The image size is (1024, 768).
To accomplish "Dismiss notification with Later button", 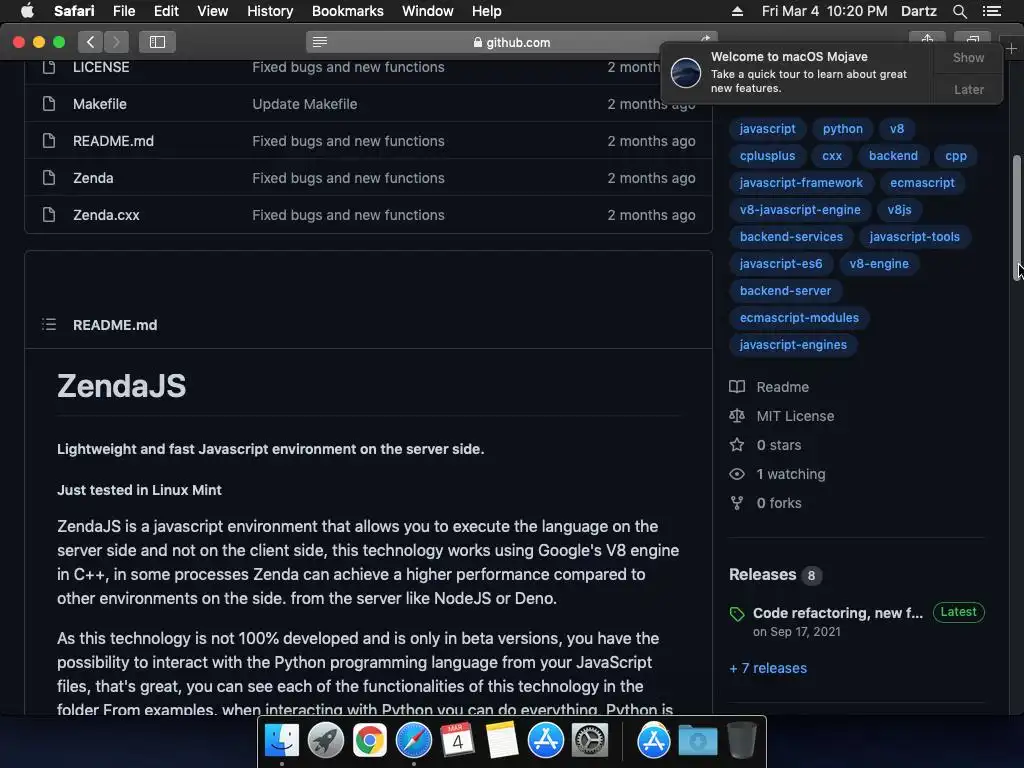I will coord(968,89).
